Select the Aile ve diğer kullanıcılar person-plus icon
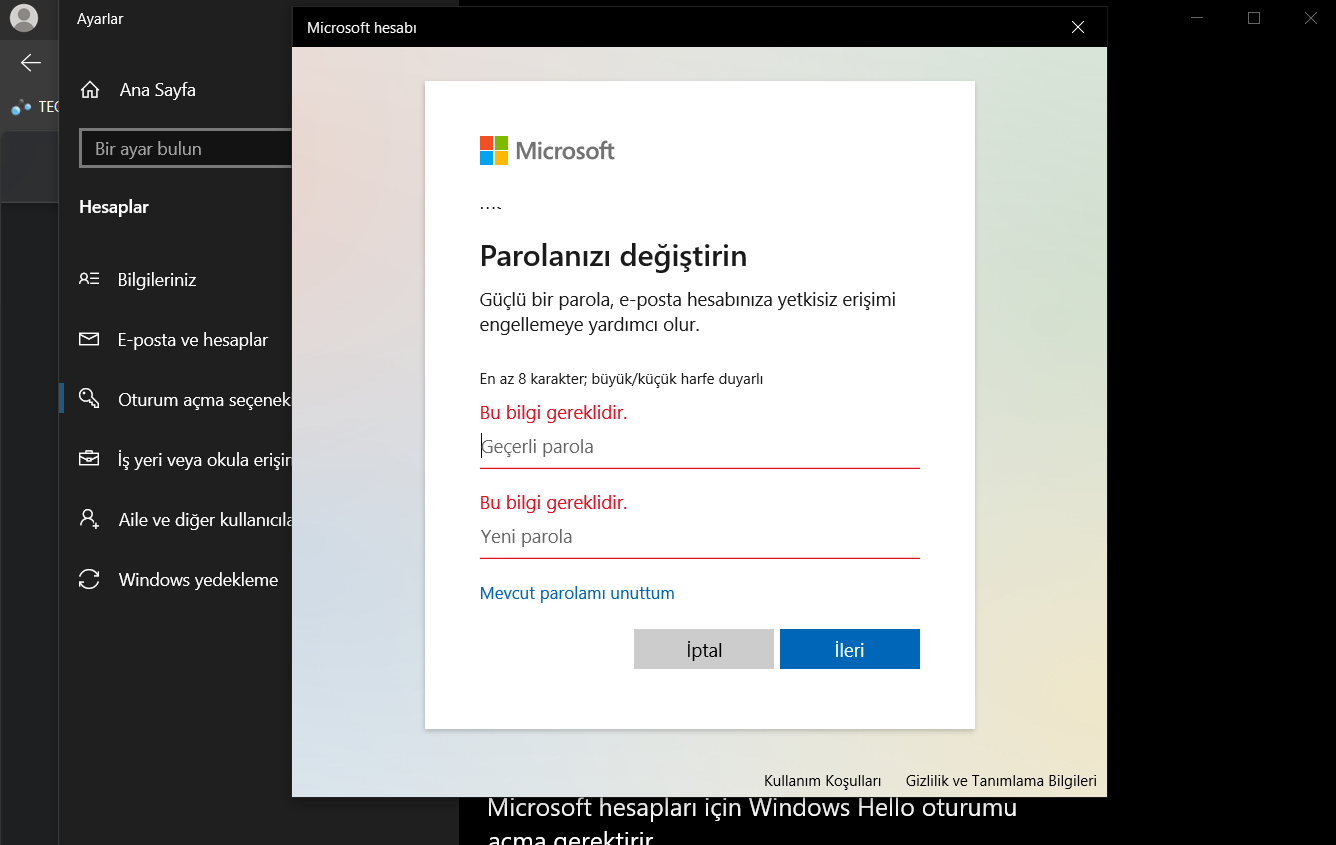This screenshot has width=1336, height=845. click(x=89, y=520)
